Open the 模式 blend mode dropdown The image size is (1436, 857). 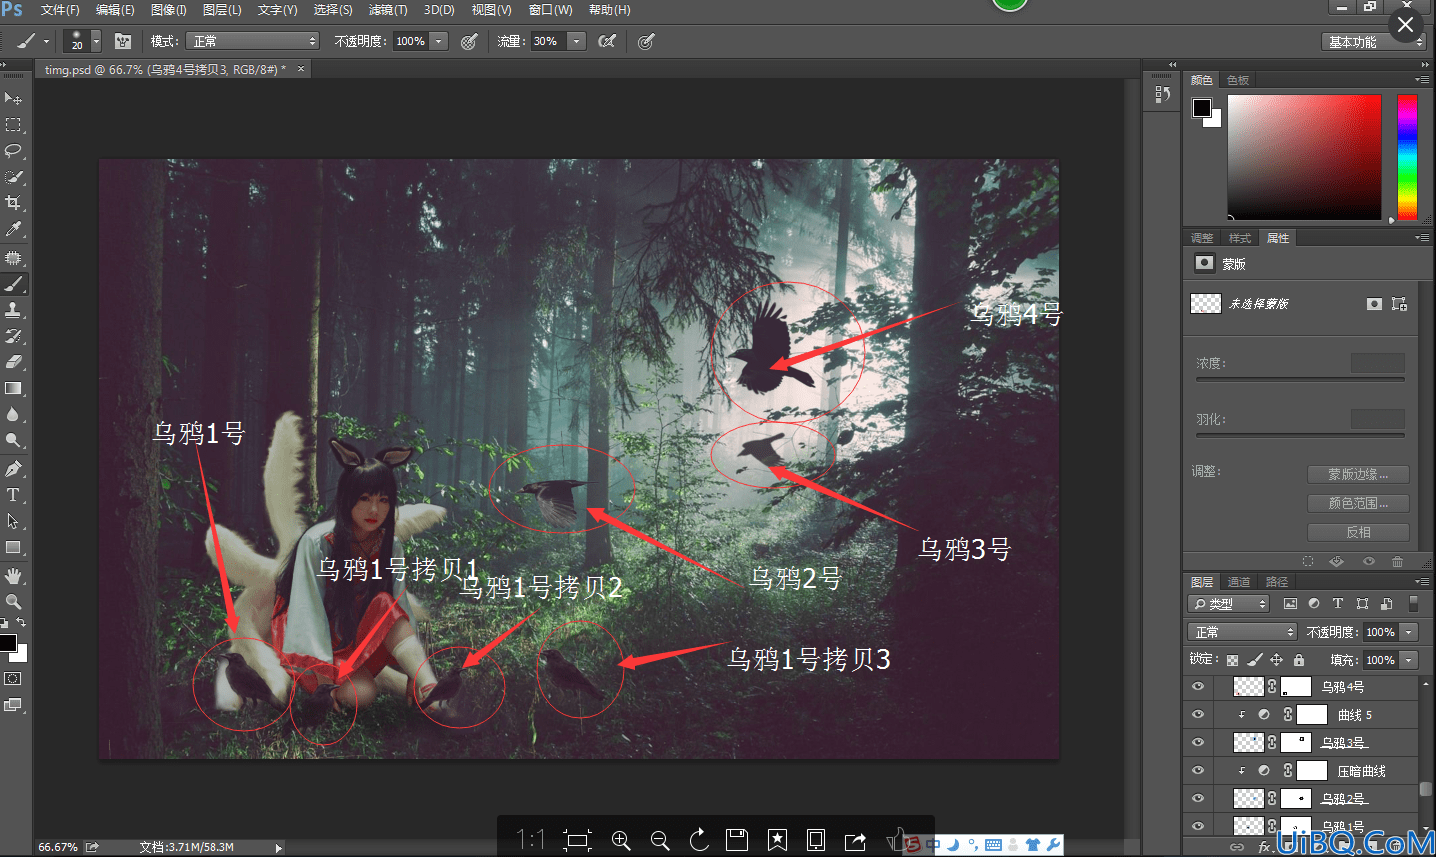(251, 41)
